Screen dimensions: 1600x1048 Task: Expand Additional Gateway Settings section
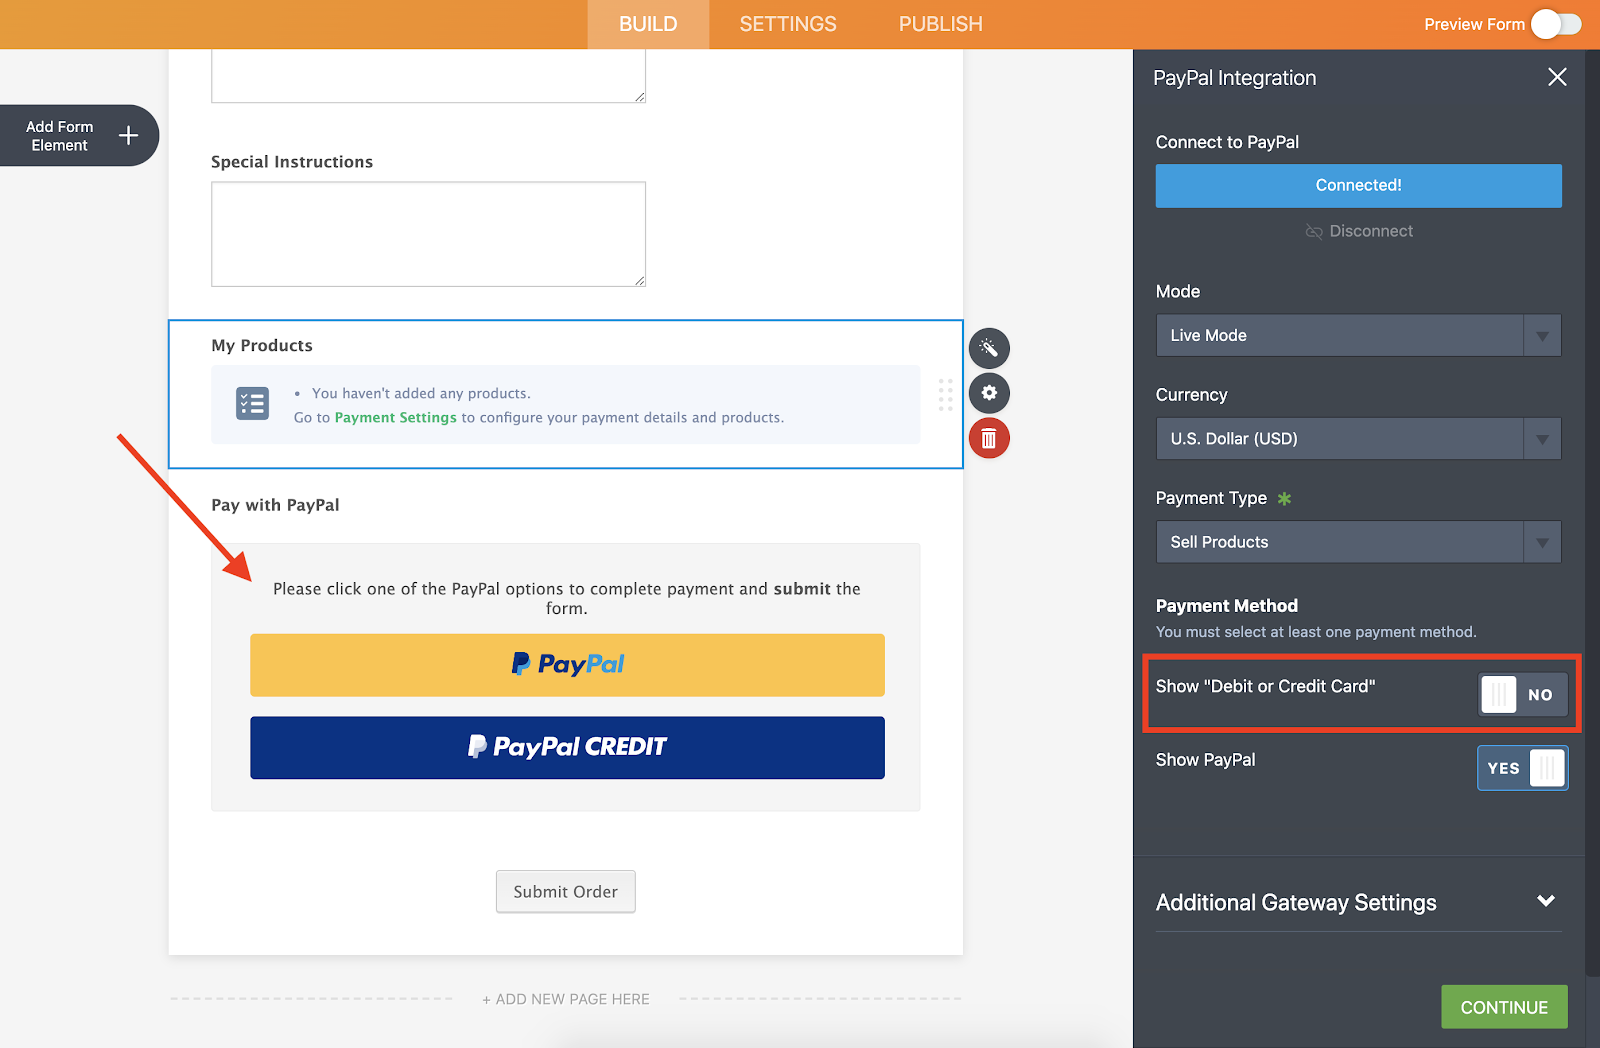tap(1358, 902)
